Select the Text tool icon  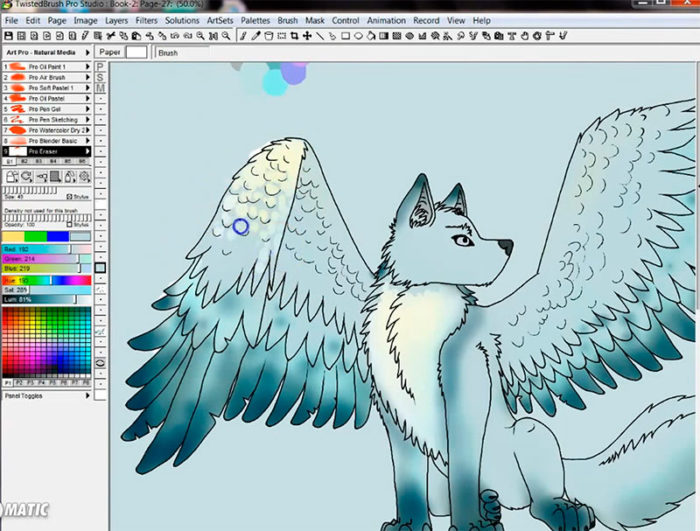[x=512, y=36]
